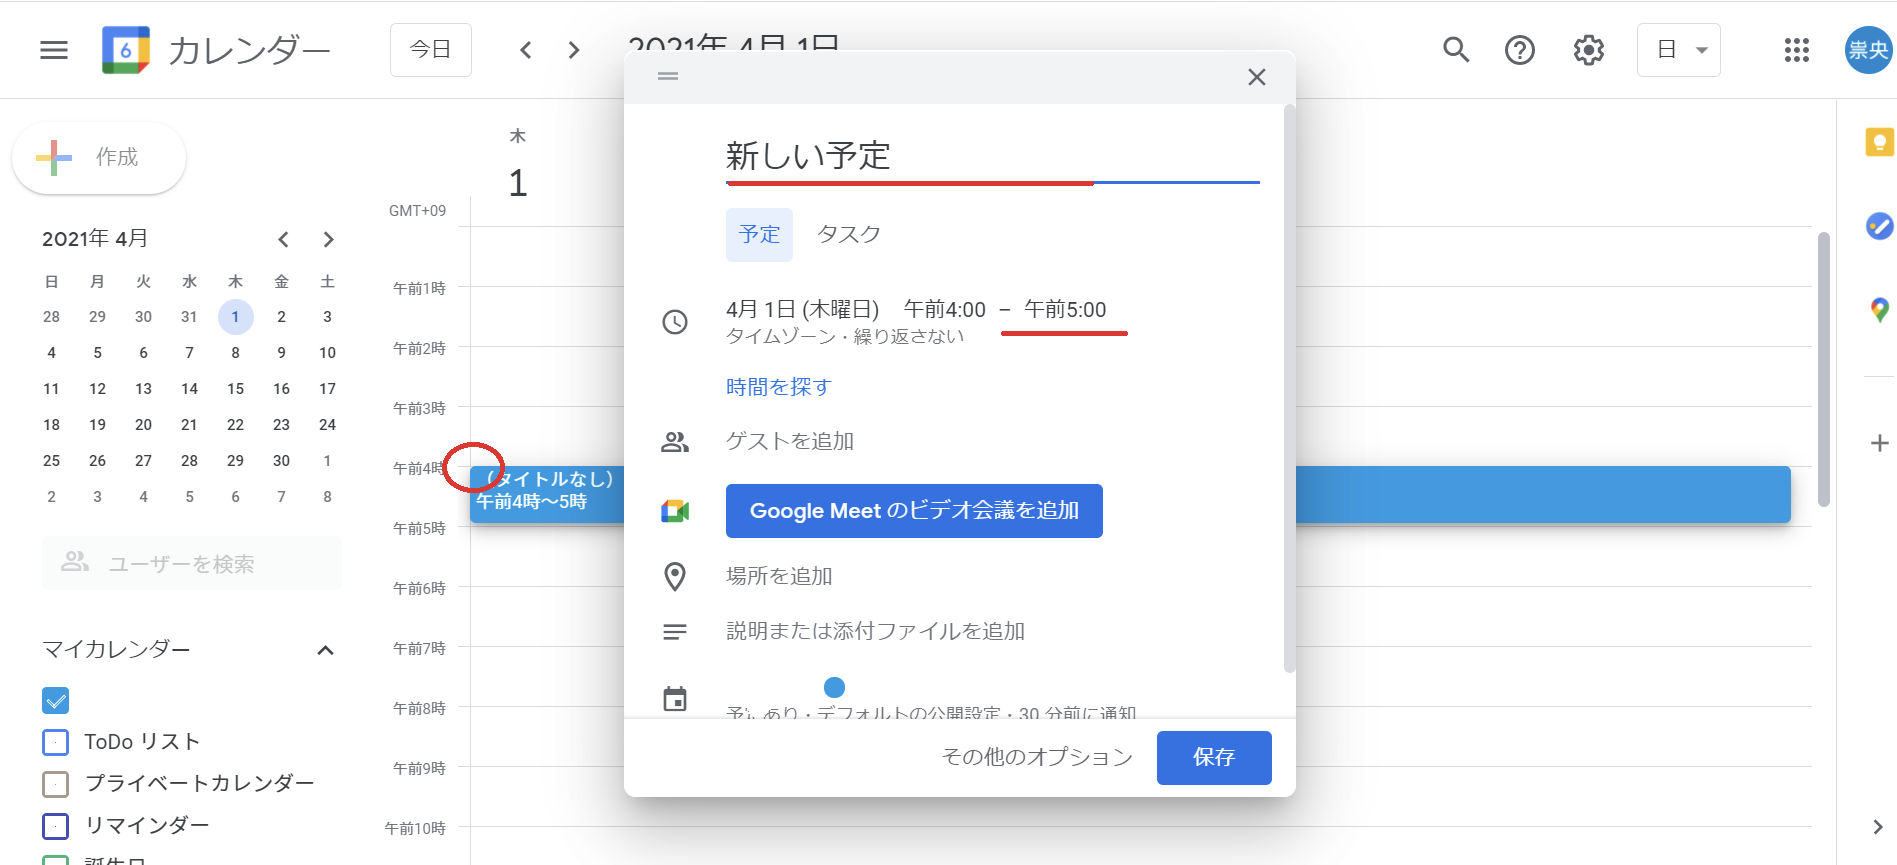Screen dimensions: 1897x865
Task: Select the 予定 tab
Action: pos(759,234)
